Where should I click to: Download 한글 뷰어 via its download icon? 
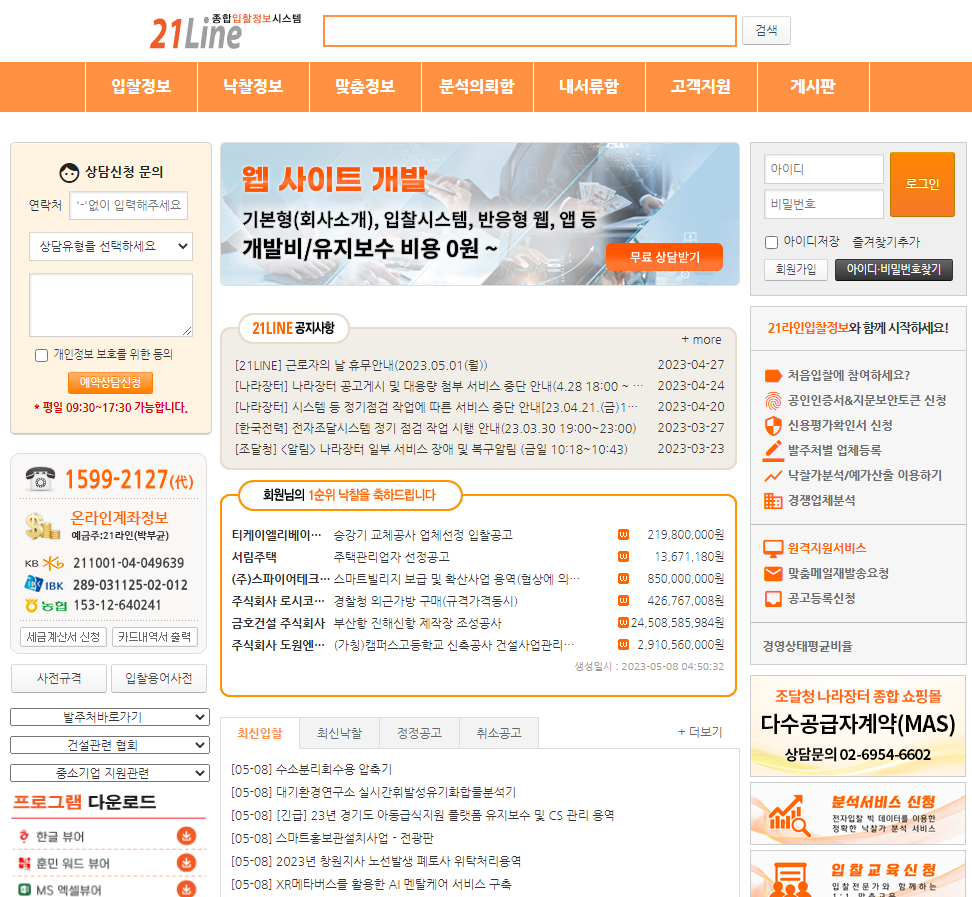click(x=186, y=837)
